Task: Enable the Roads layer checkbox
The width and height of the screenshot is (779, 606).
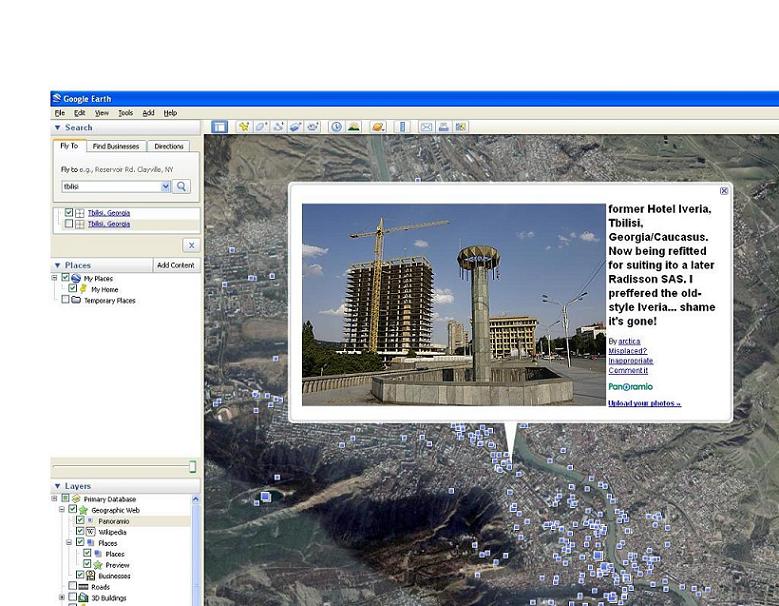Action: (73, 586)
